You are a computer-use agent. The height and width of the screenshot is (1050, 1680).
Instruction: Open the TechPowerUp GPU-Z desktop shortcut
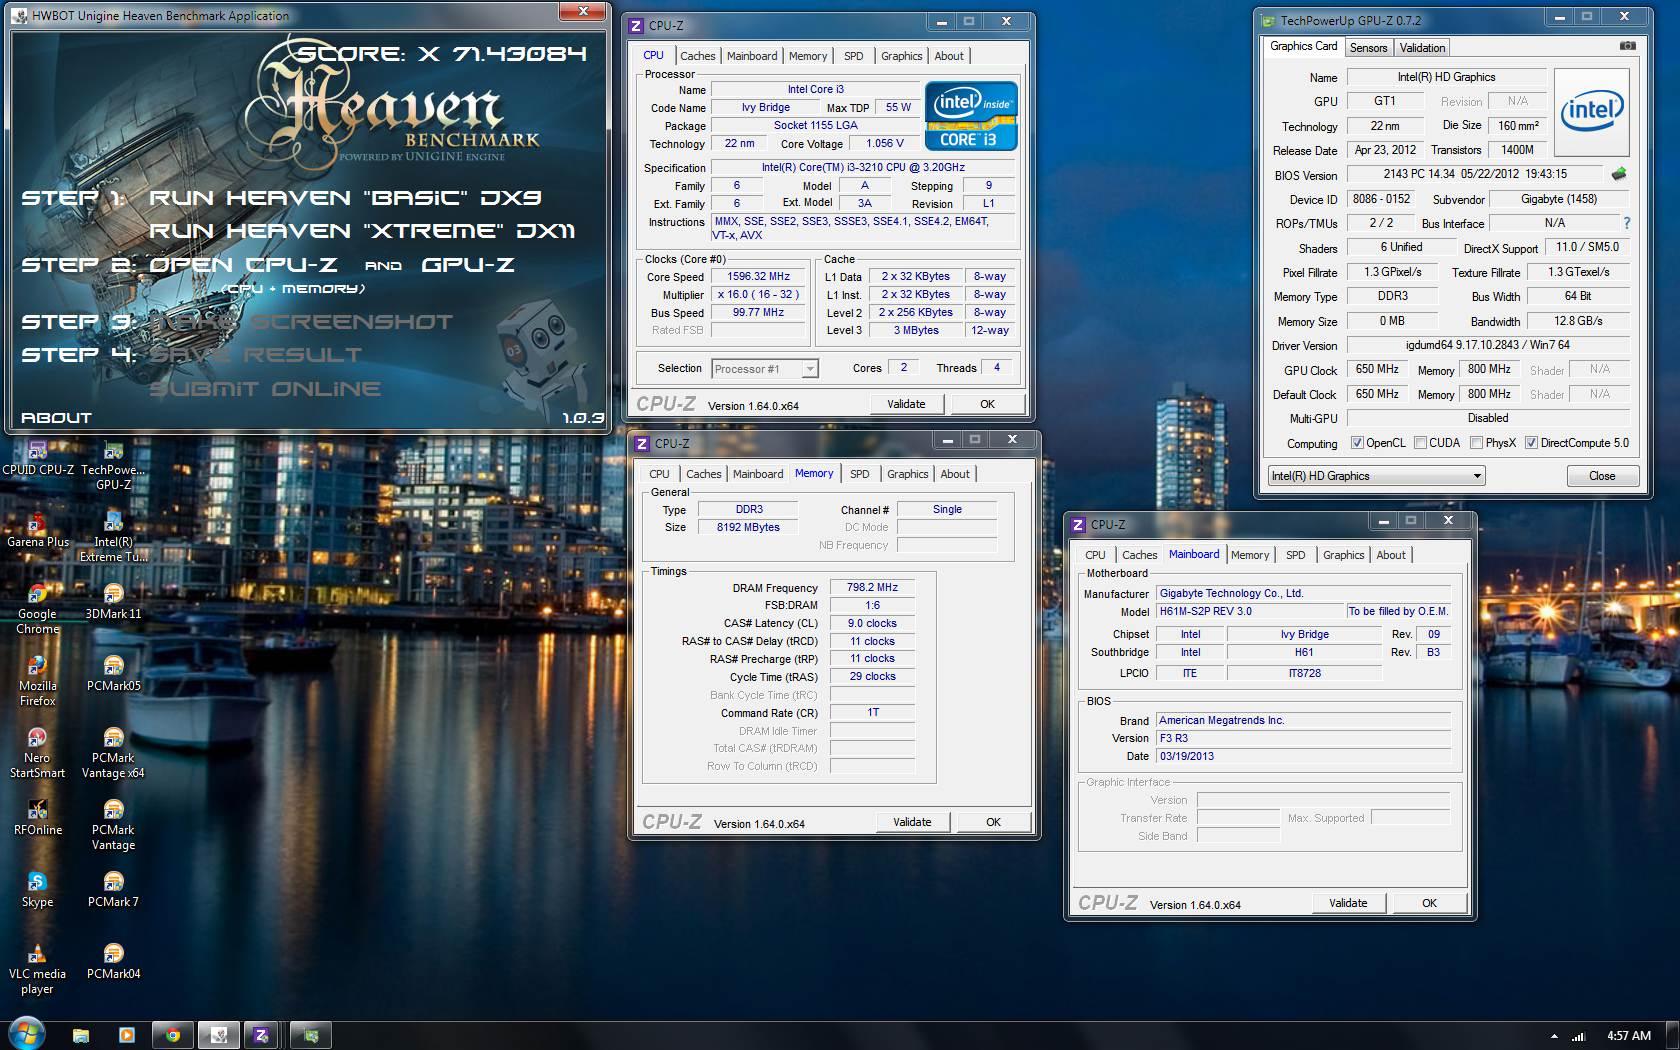(113, 466)
